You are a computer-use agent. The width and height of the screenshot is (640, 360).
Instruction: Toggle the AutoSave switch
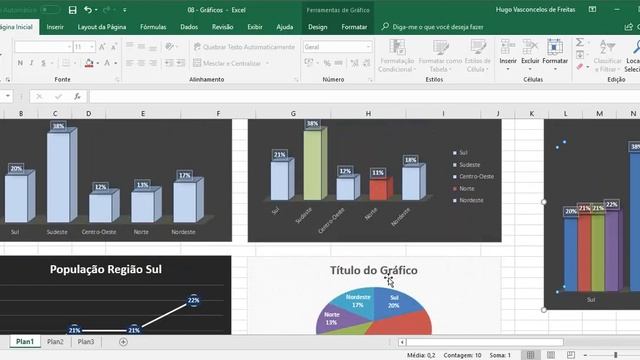coord(51,9)
